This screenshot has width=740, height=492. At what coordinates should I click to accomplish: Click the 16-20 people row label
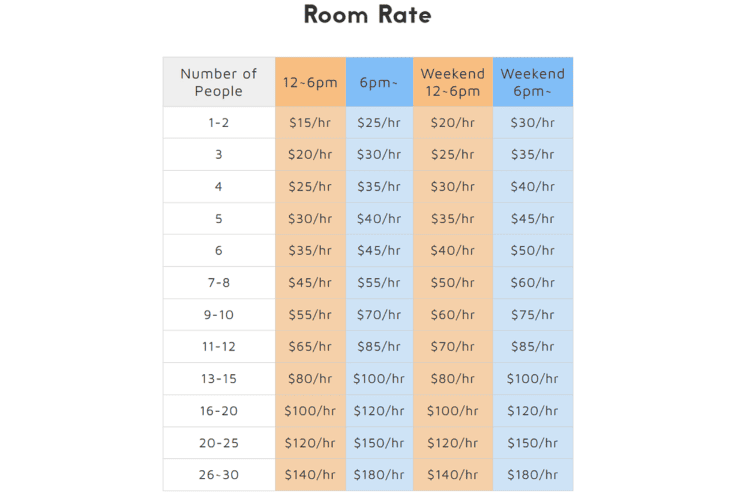coord(219,411)
